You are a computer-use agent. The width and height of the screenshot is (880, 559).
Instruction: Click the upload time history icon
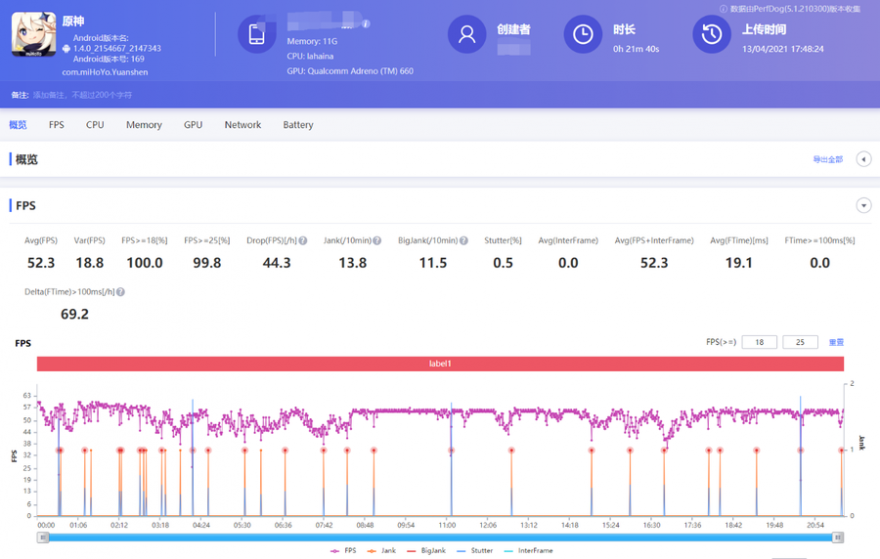pyautogui.click(x=711, y=34)
